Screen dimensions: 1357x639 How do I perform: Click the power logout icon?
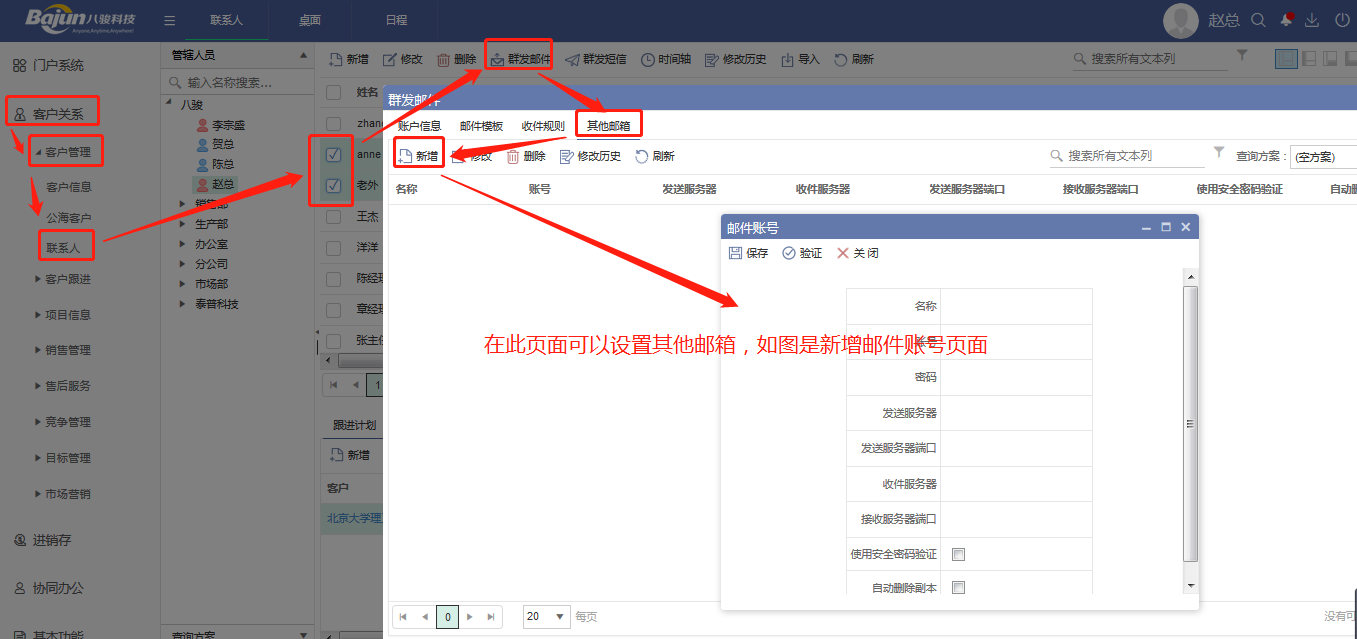tap(1341, 20)
